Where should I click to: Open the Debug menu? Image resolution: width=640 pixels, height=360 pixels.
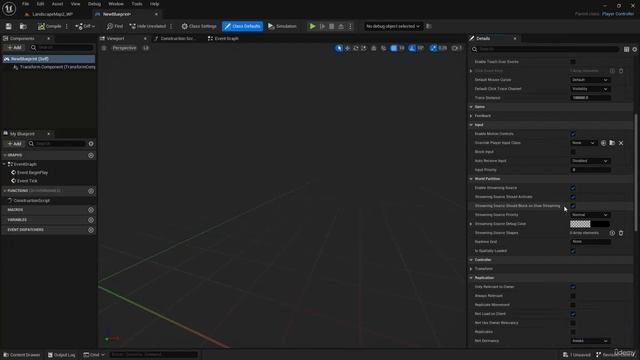(94, 4)
